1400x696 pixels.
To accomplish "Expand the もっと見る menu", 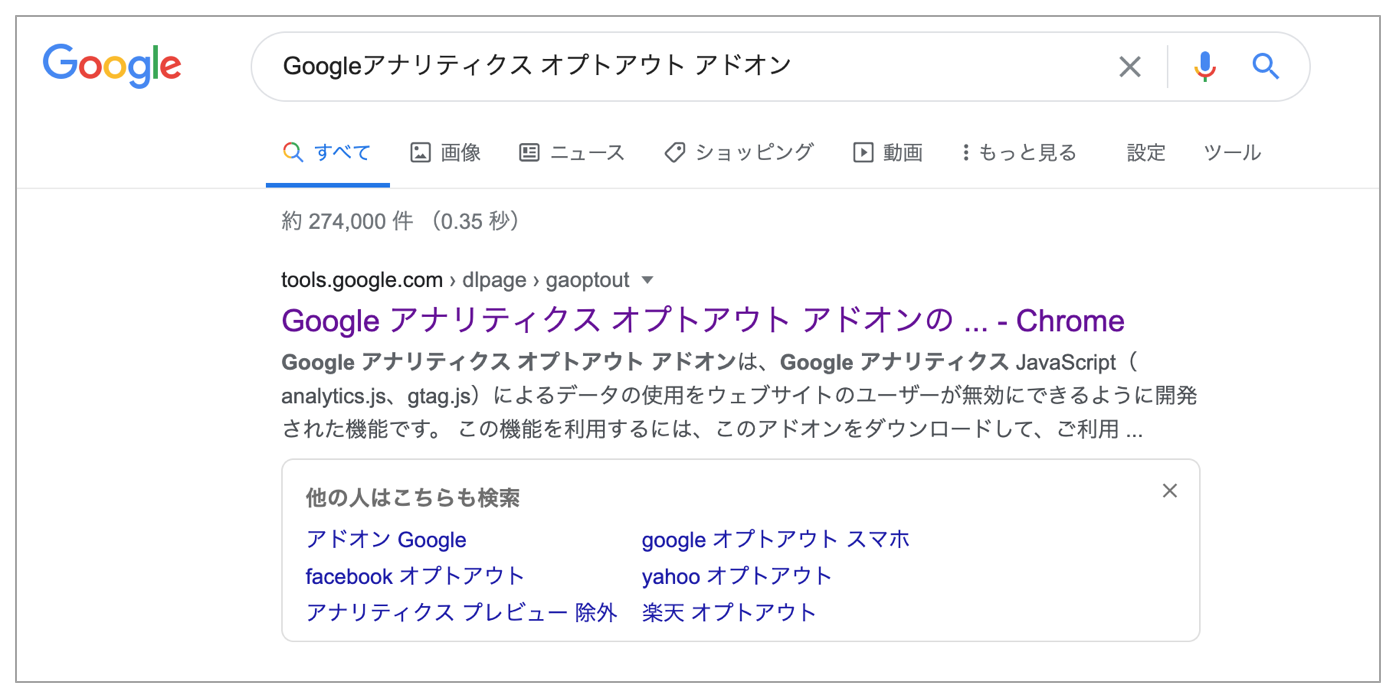I will pos(1019,153).
